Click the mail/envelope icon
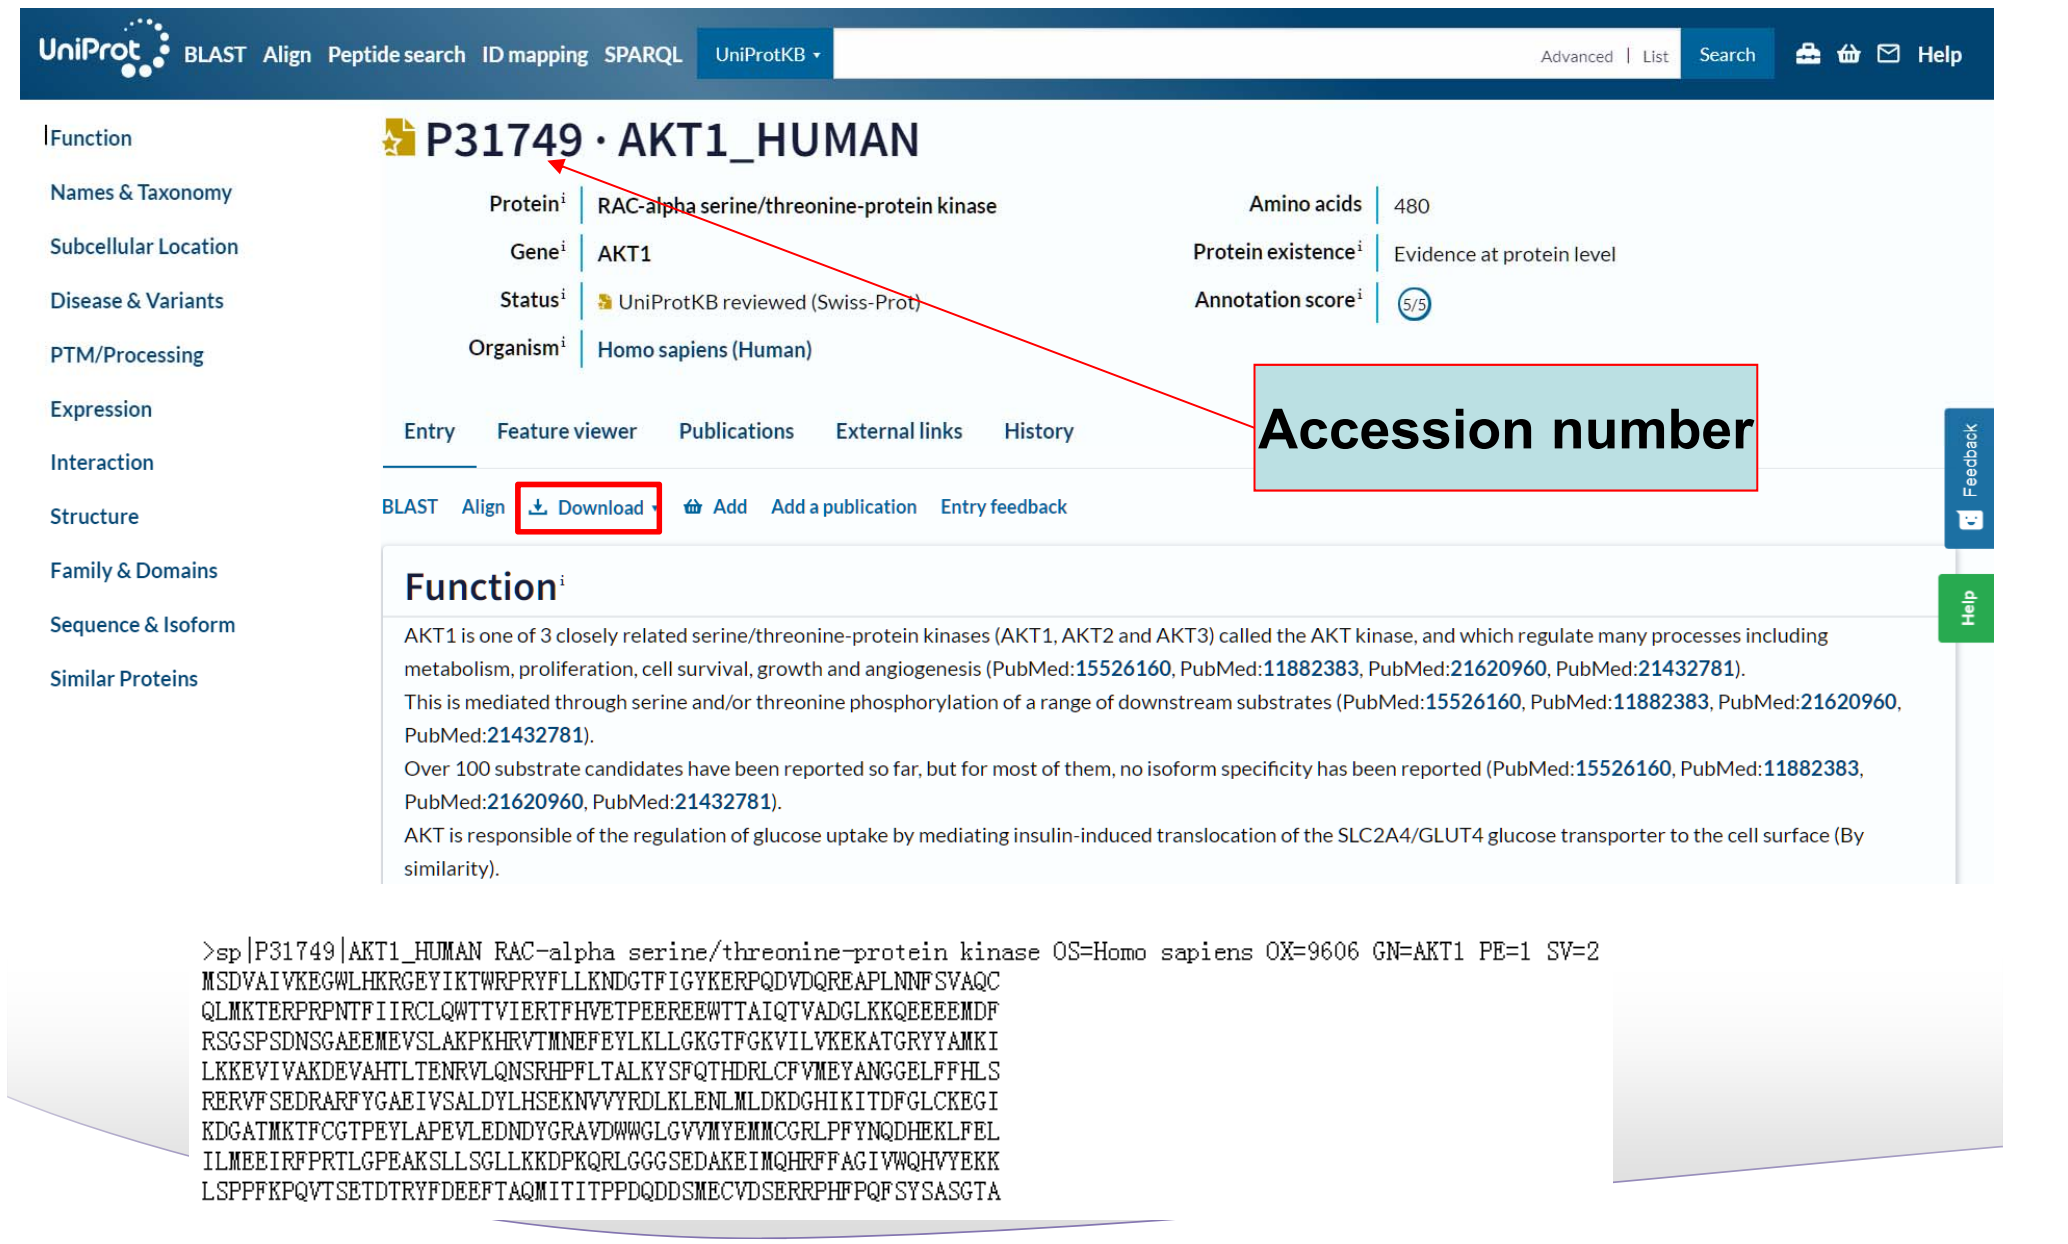The width and height of the screenshot is (2068, 1244). [x=1888, y=55]
